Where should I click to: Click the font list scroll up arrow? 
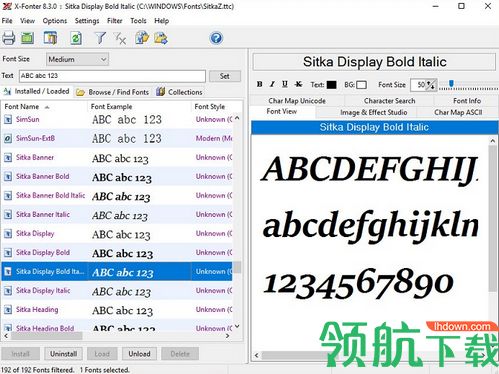(237, 118)
